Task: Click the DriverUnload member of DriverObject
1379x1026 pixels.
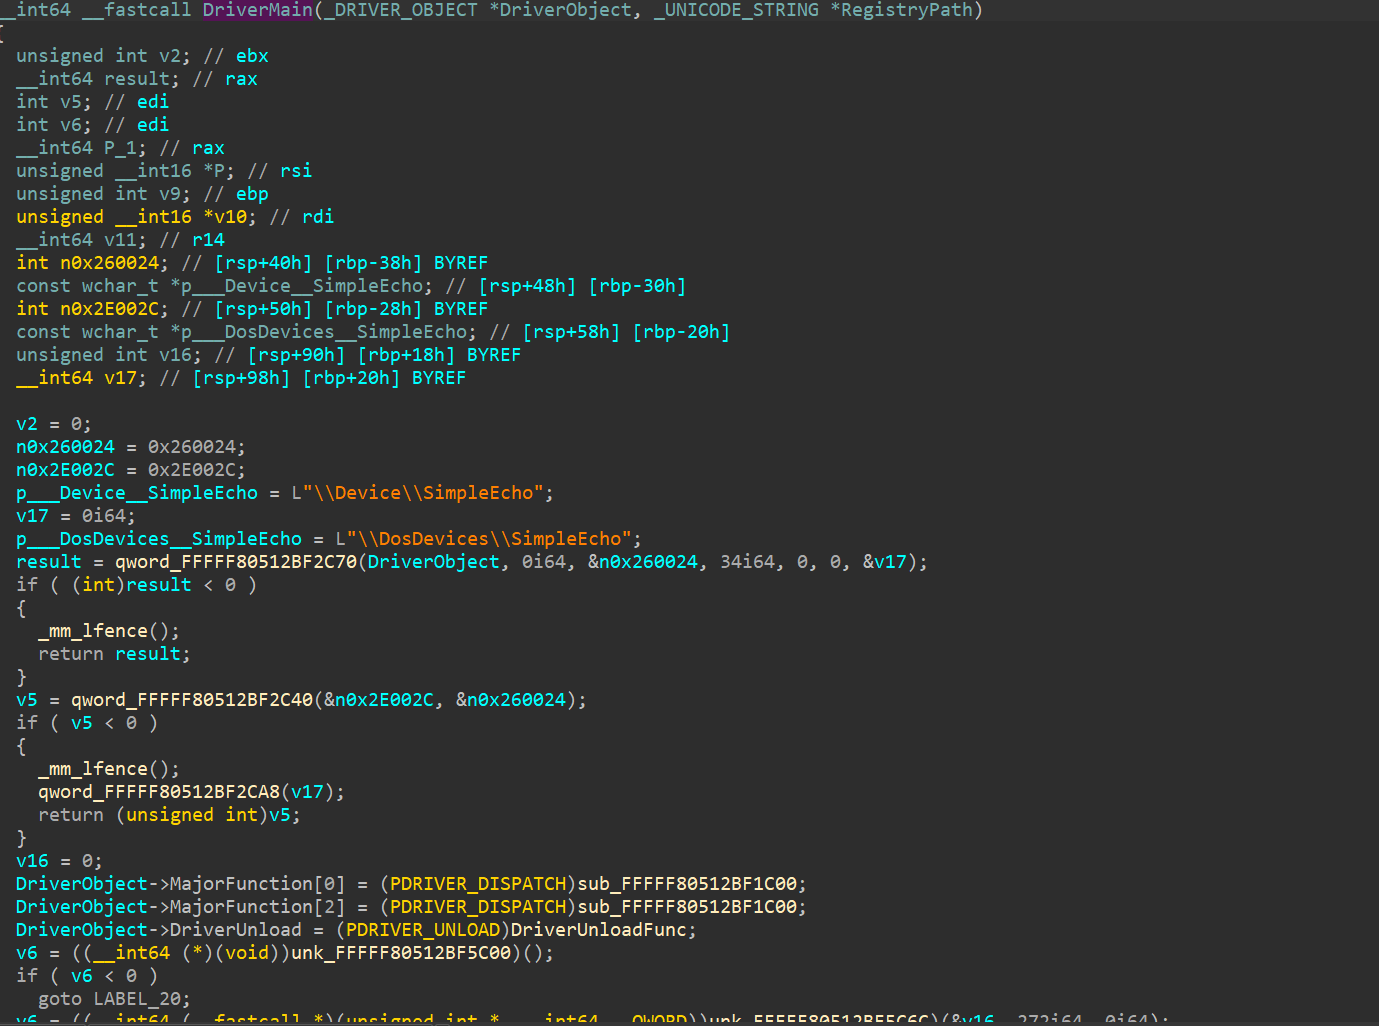Action: pos(236,930)
